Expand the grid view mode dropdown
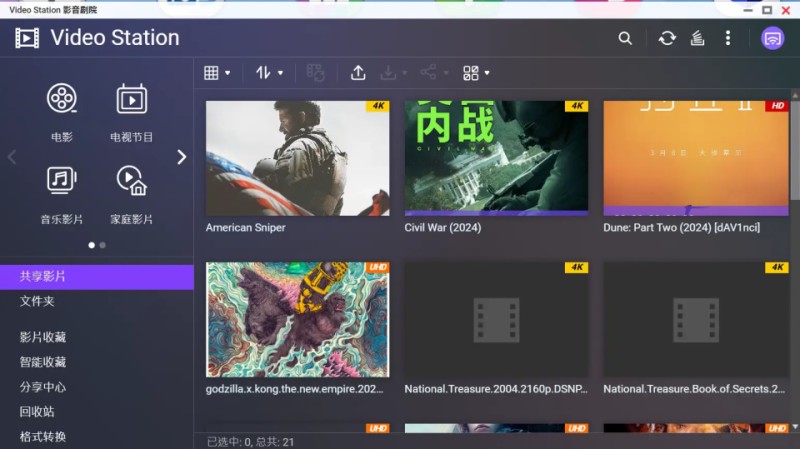This screenshot has height=449, width=800. tap(217, 73)
